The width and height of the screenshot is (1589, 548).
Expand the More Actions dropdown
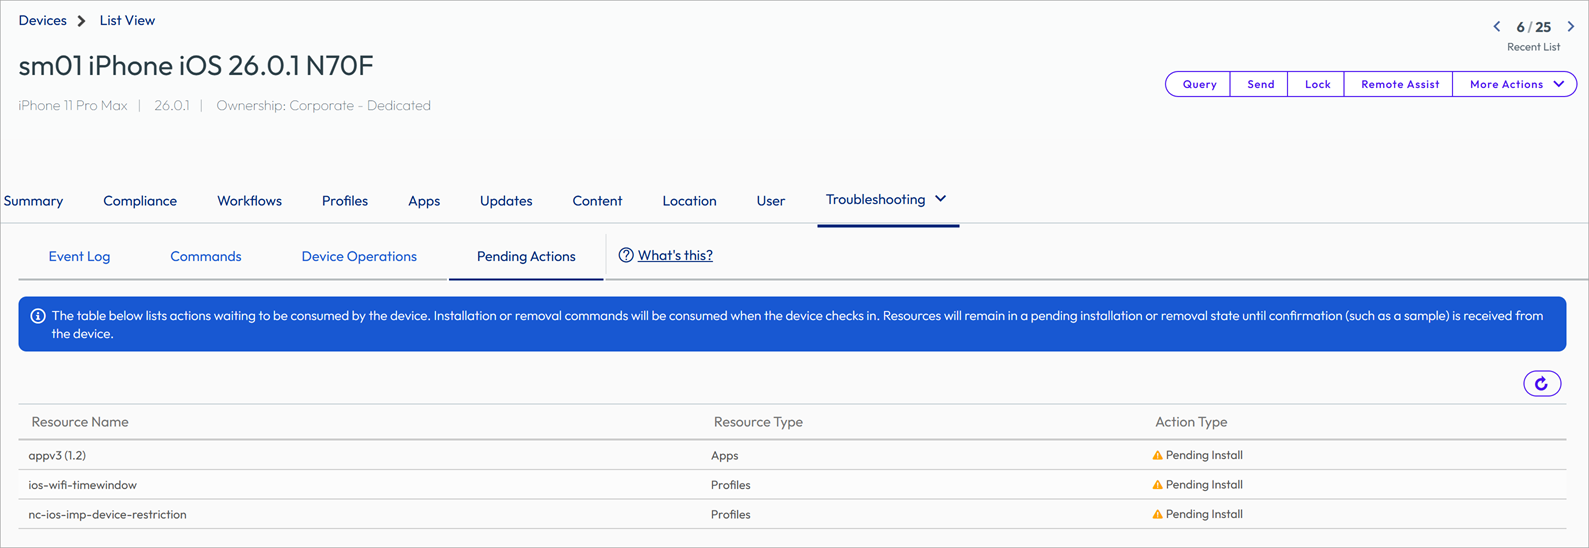pyautogui.click(x=1515, y=84)
